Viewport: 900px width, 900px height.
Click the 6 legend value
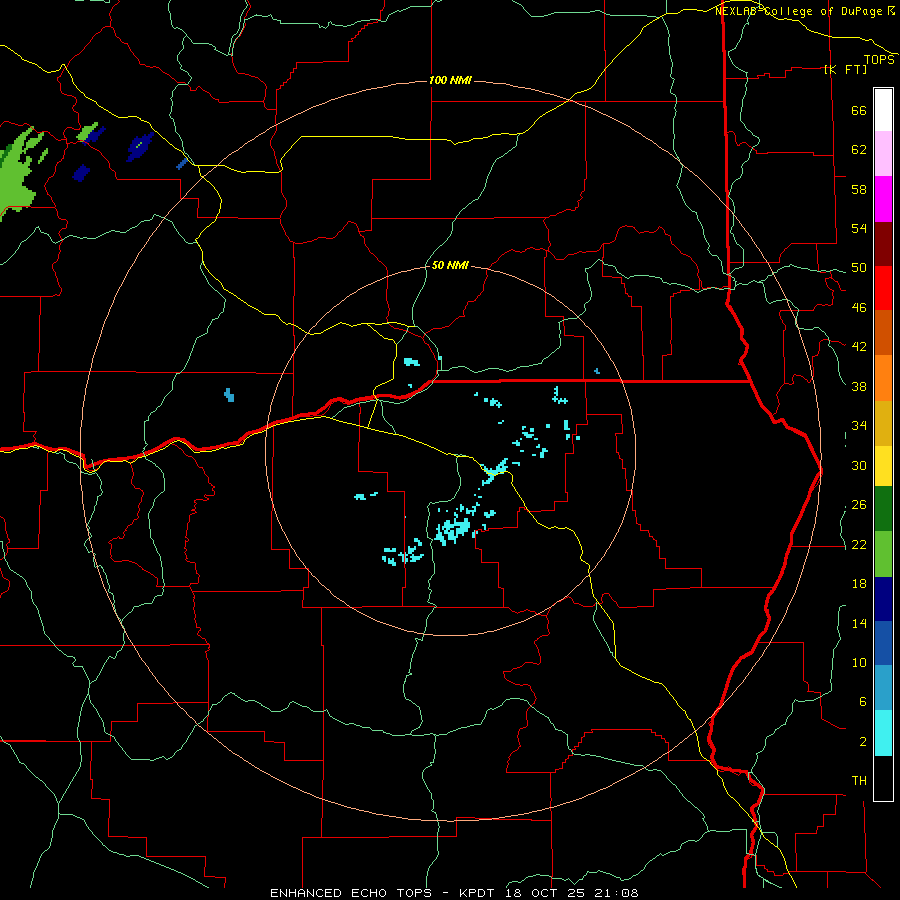coord(862,702)
